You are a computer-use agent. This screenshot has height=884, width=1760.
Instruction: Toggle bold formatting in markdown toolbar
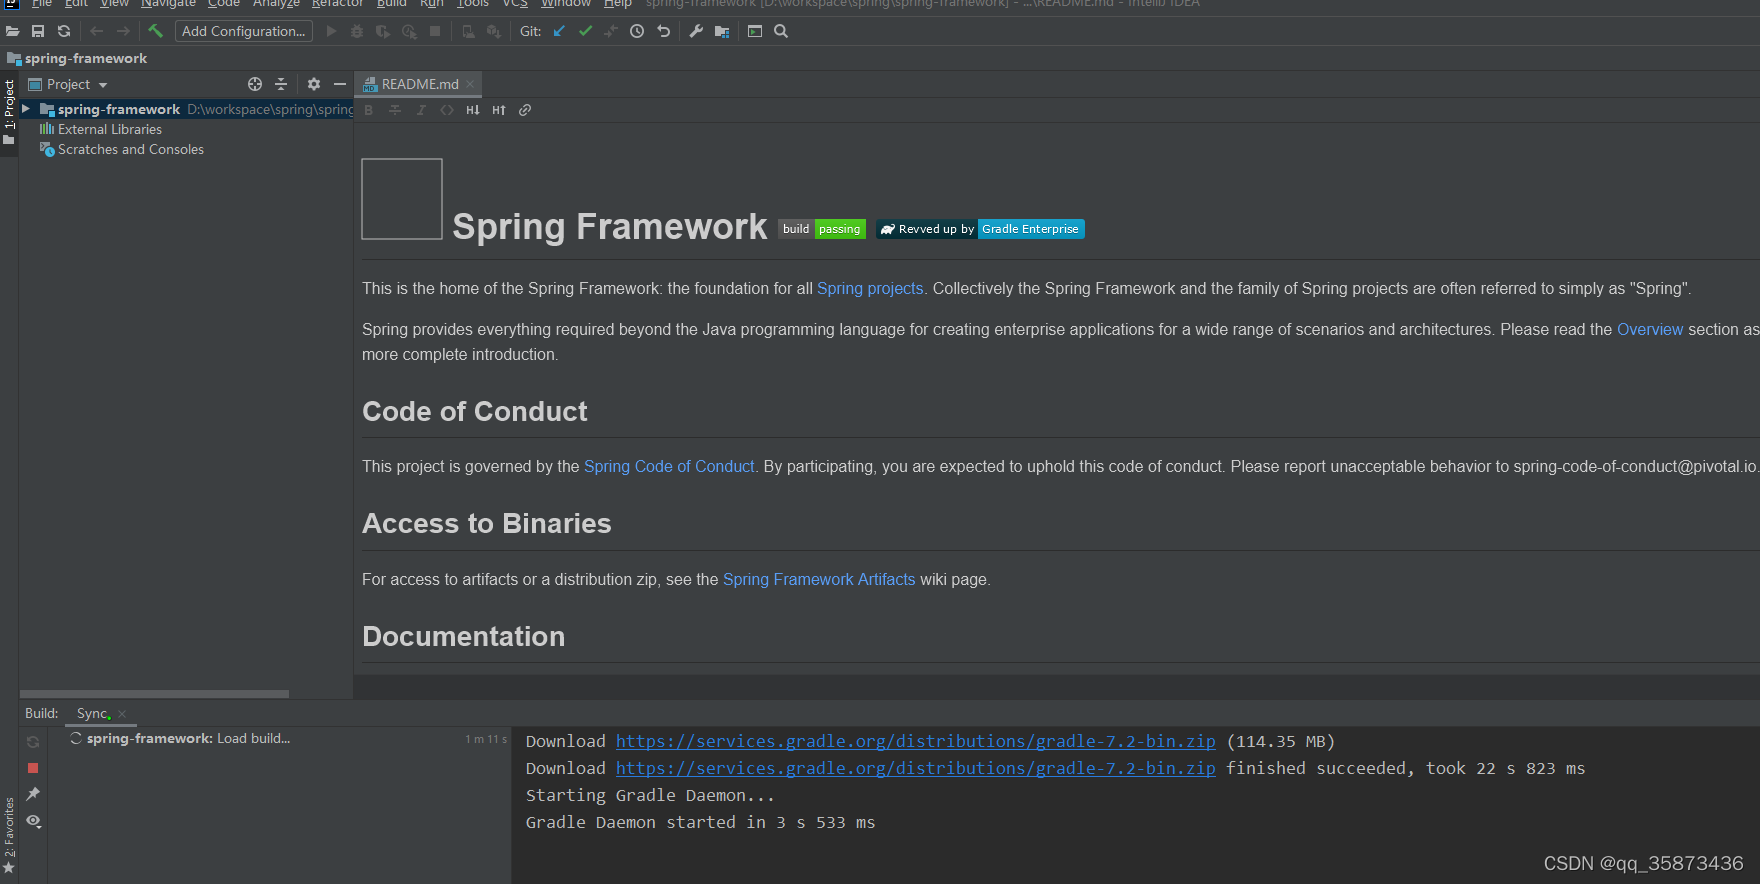coord(369,110)
